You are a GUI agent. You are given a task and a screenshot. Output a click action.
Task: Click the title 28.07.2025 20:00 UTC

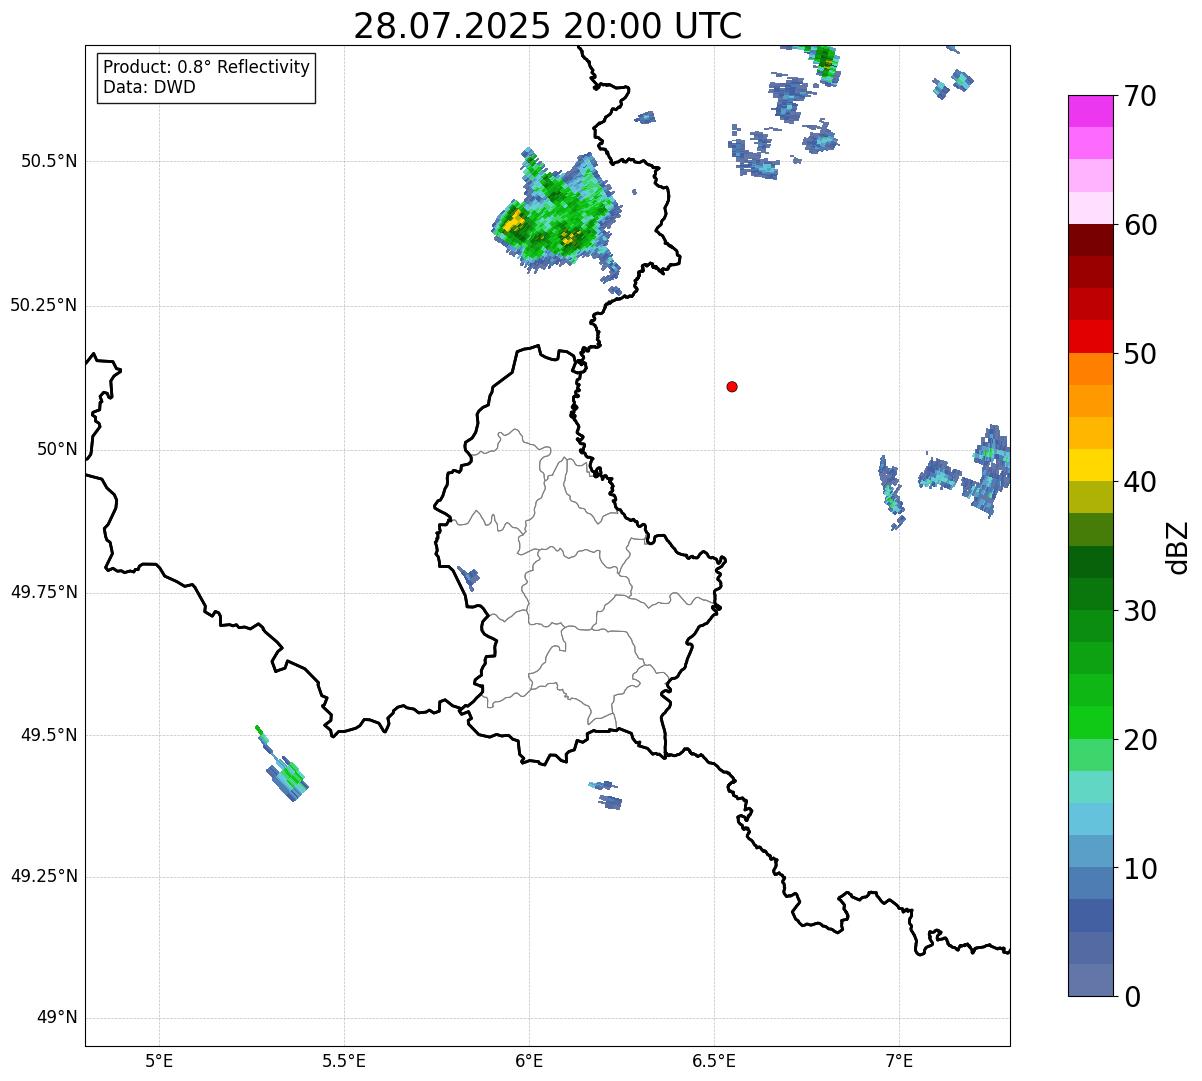coord(548,26)
